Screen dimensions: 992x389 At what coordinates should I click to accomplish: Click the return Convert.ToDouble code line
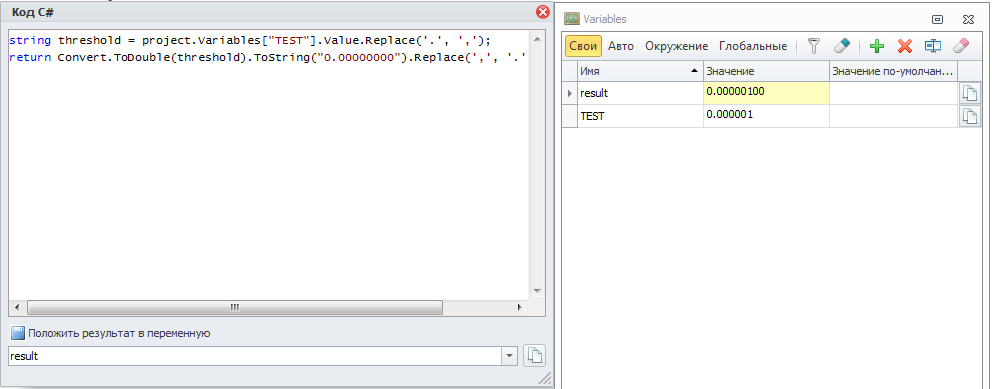268,58
